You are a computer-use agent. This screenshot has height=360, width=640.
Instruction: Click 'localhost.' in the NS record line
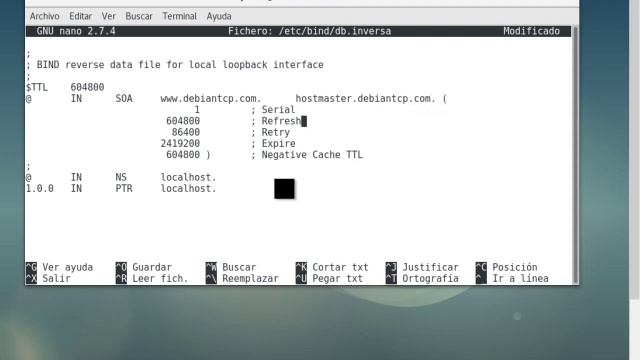coord(188,178)
